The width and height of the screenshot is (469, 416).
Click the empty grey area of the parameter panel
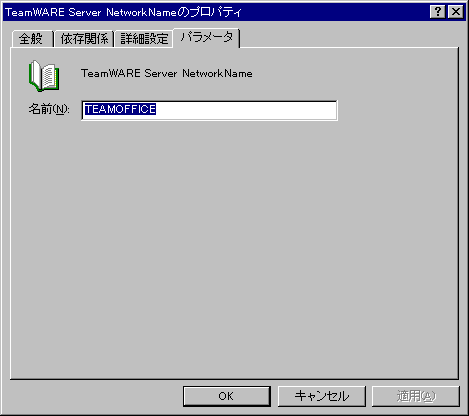[233, 250]
